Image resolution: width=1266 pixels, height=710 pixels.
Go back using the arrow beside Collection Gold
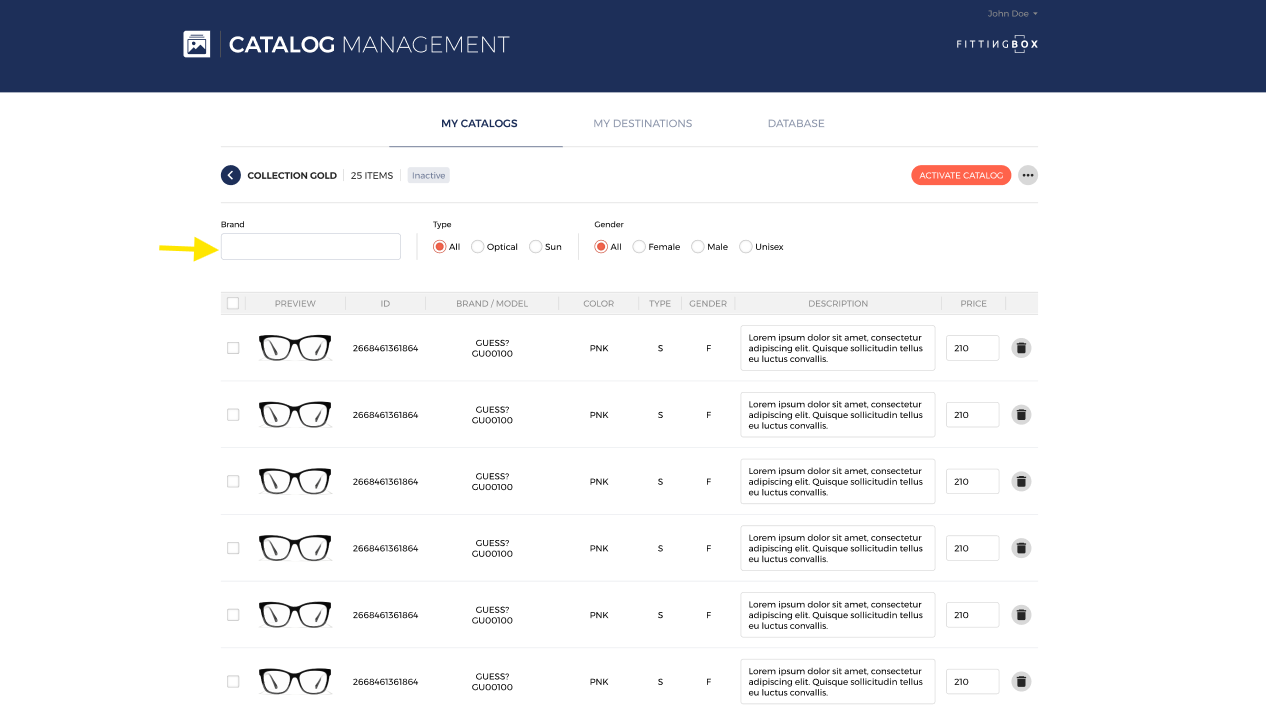[x=231, y=175]
